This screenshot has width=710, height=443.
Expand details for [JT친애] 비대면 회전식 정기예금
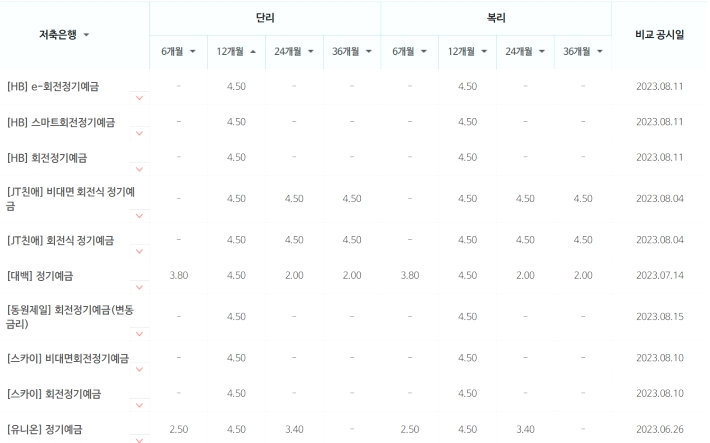tap(139, 216)
